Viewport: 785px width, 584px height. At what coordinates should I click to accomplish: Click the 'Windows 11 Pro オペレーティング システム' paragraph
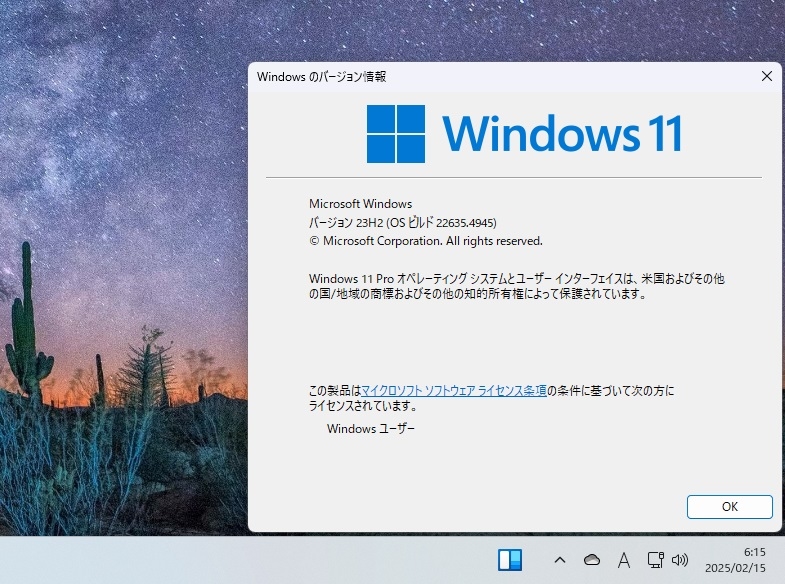(x=517, y=286)
